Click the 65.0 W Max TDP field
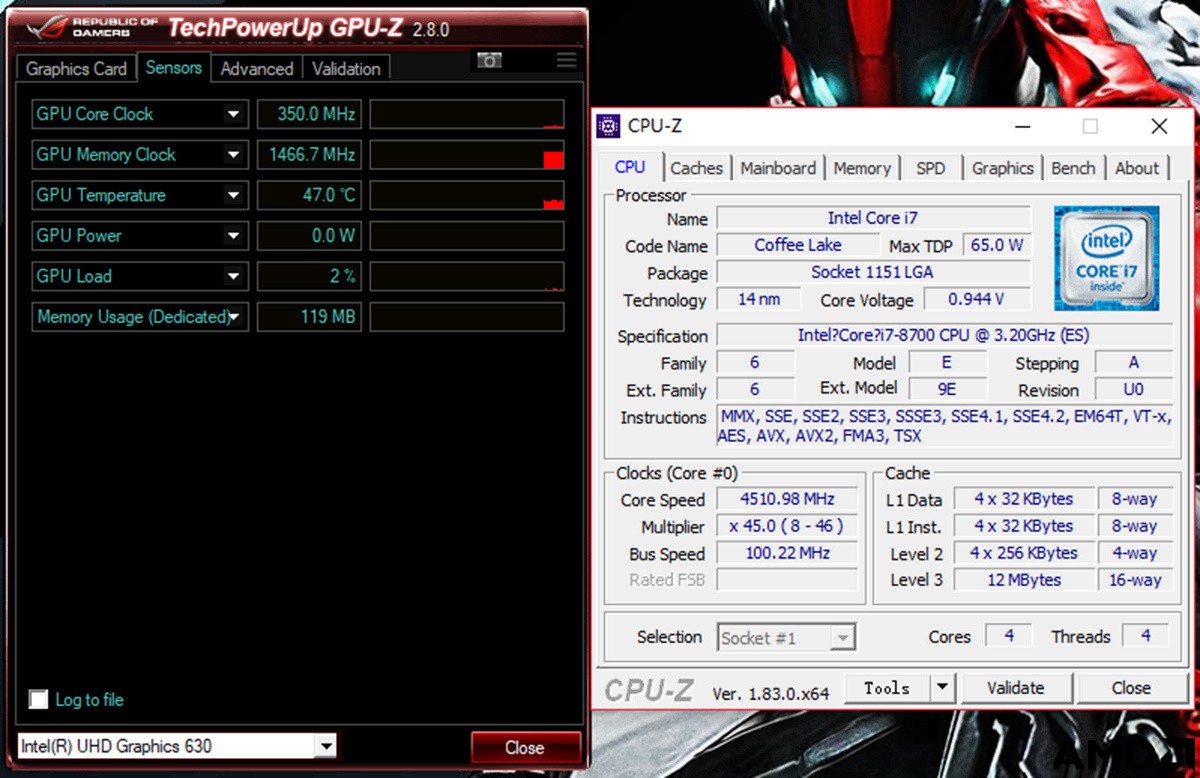Image resolution: width=1200 pixels, height=778 pixels. point(996,245)
